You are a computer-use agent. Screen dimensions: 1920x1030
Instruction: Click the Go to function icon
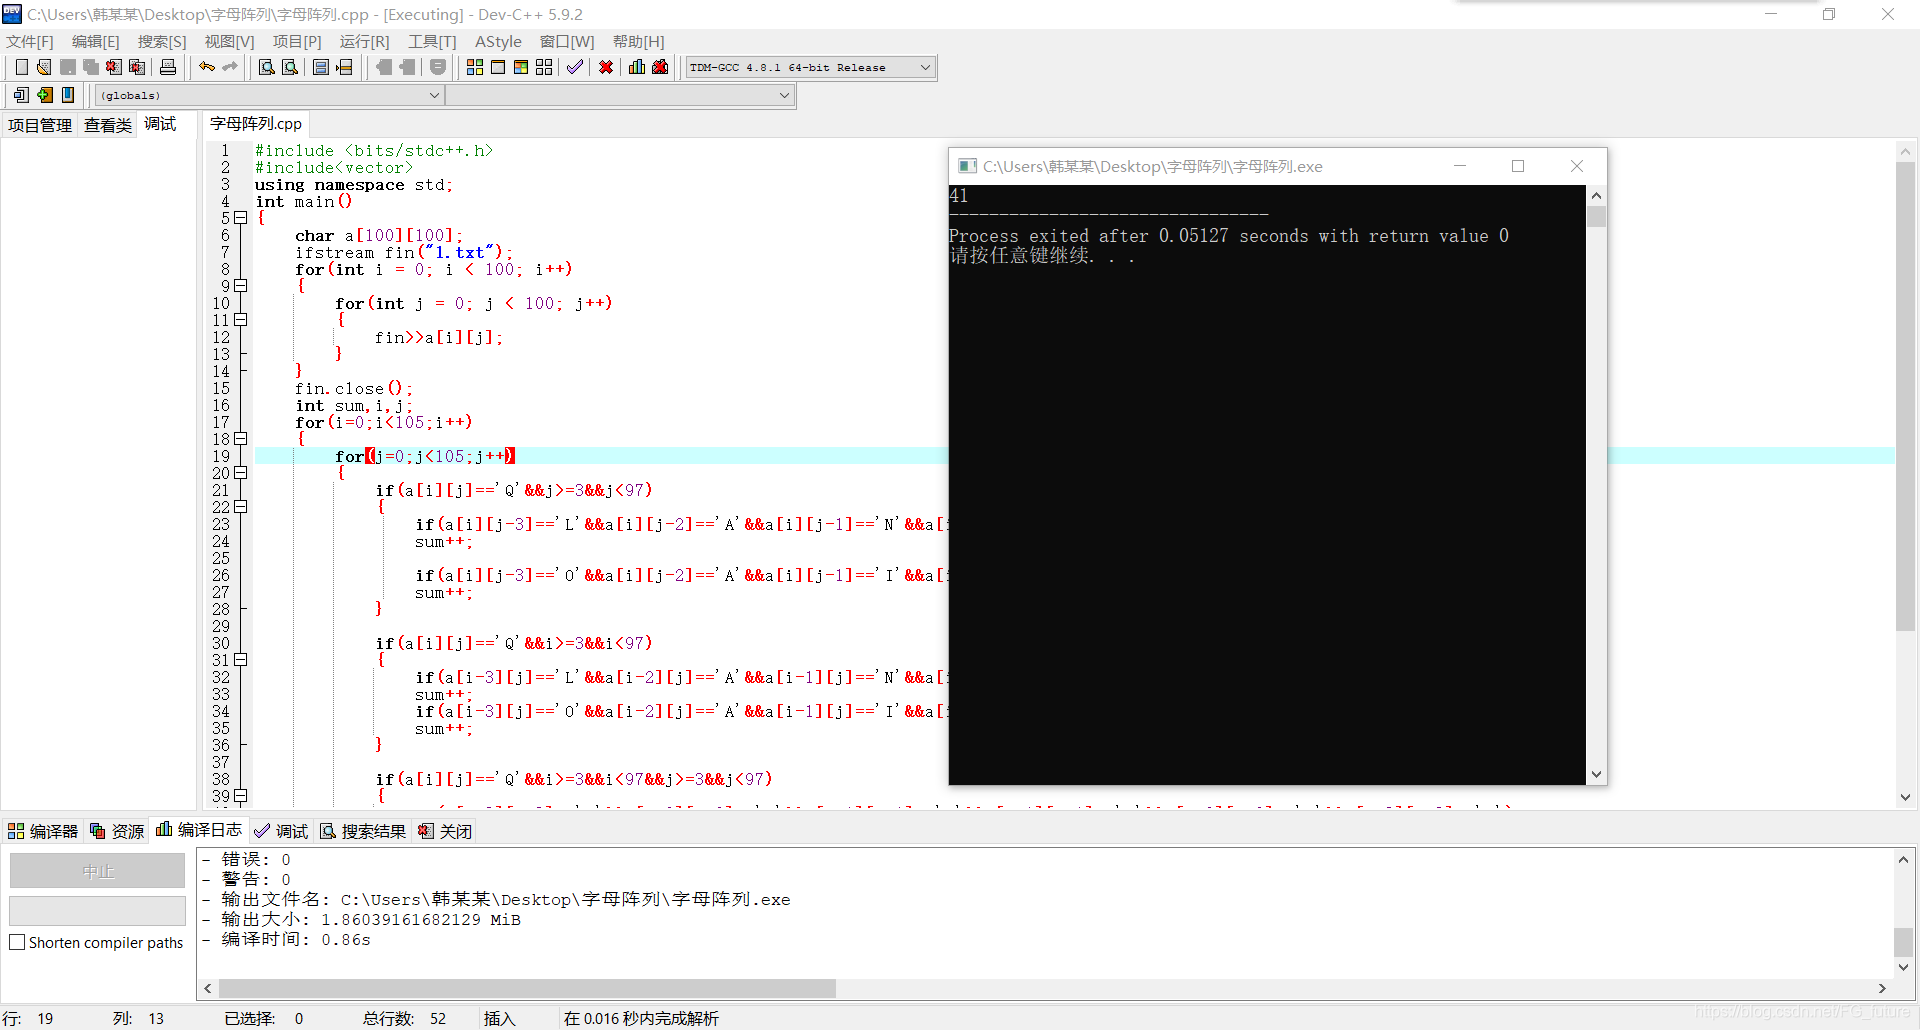coord(321,67)
